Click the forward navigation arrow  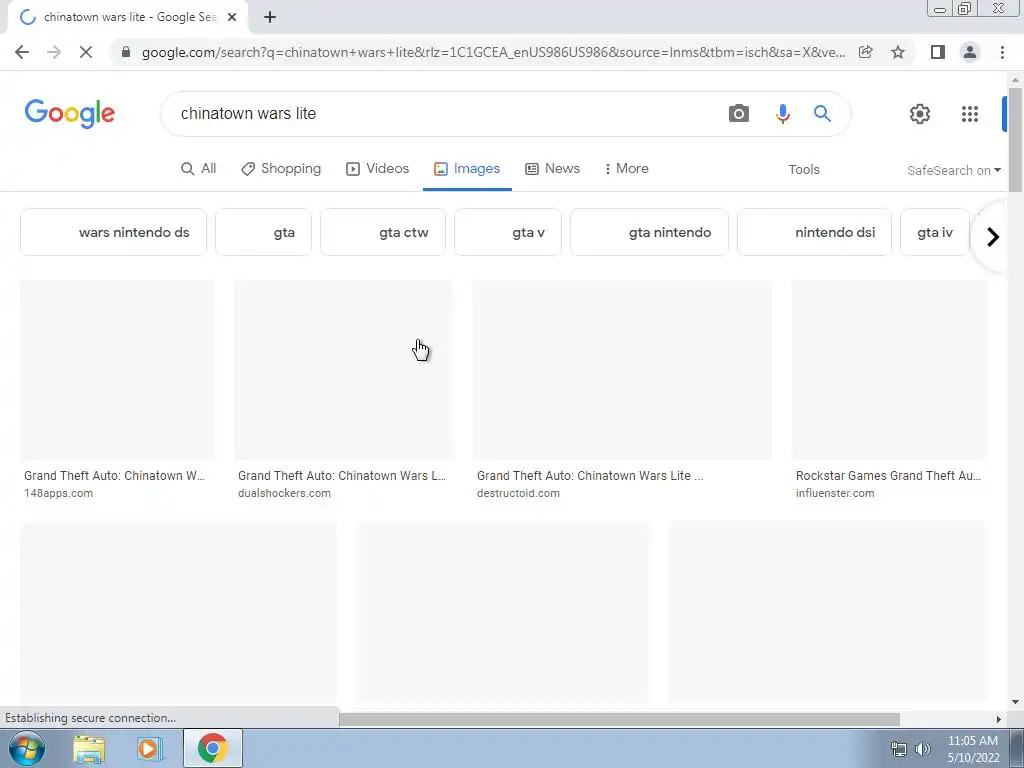point(54,52)
